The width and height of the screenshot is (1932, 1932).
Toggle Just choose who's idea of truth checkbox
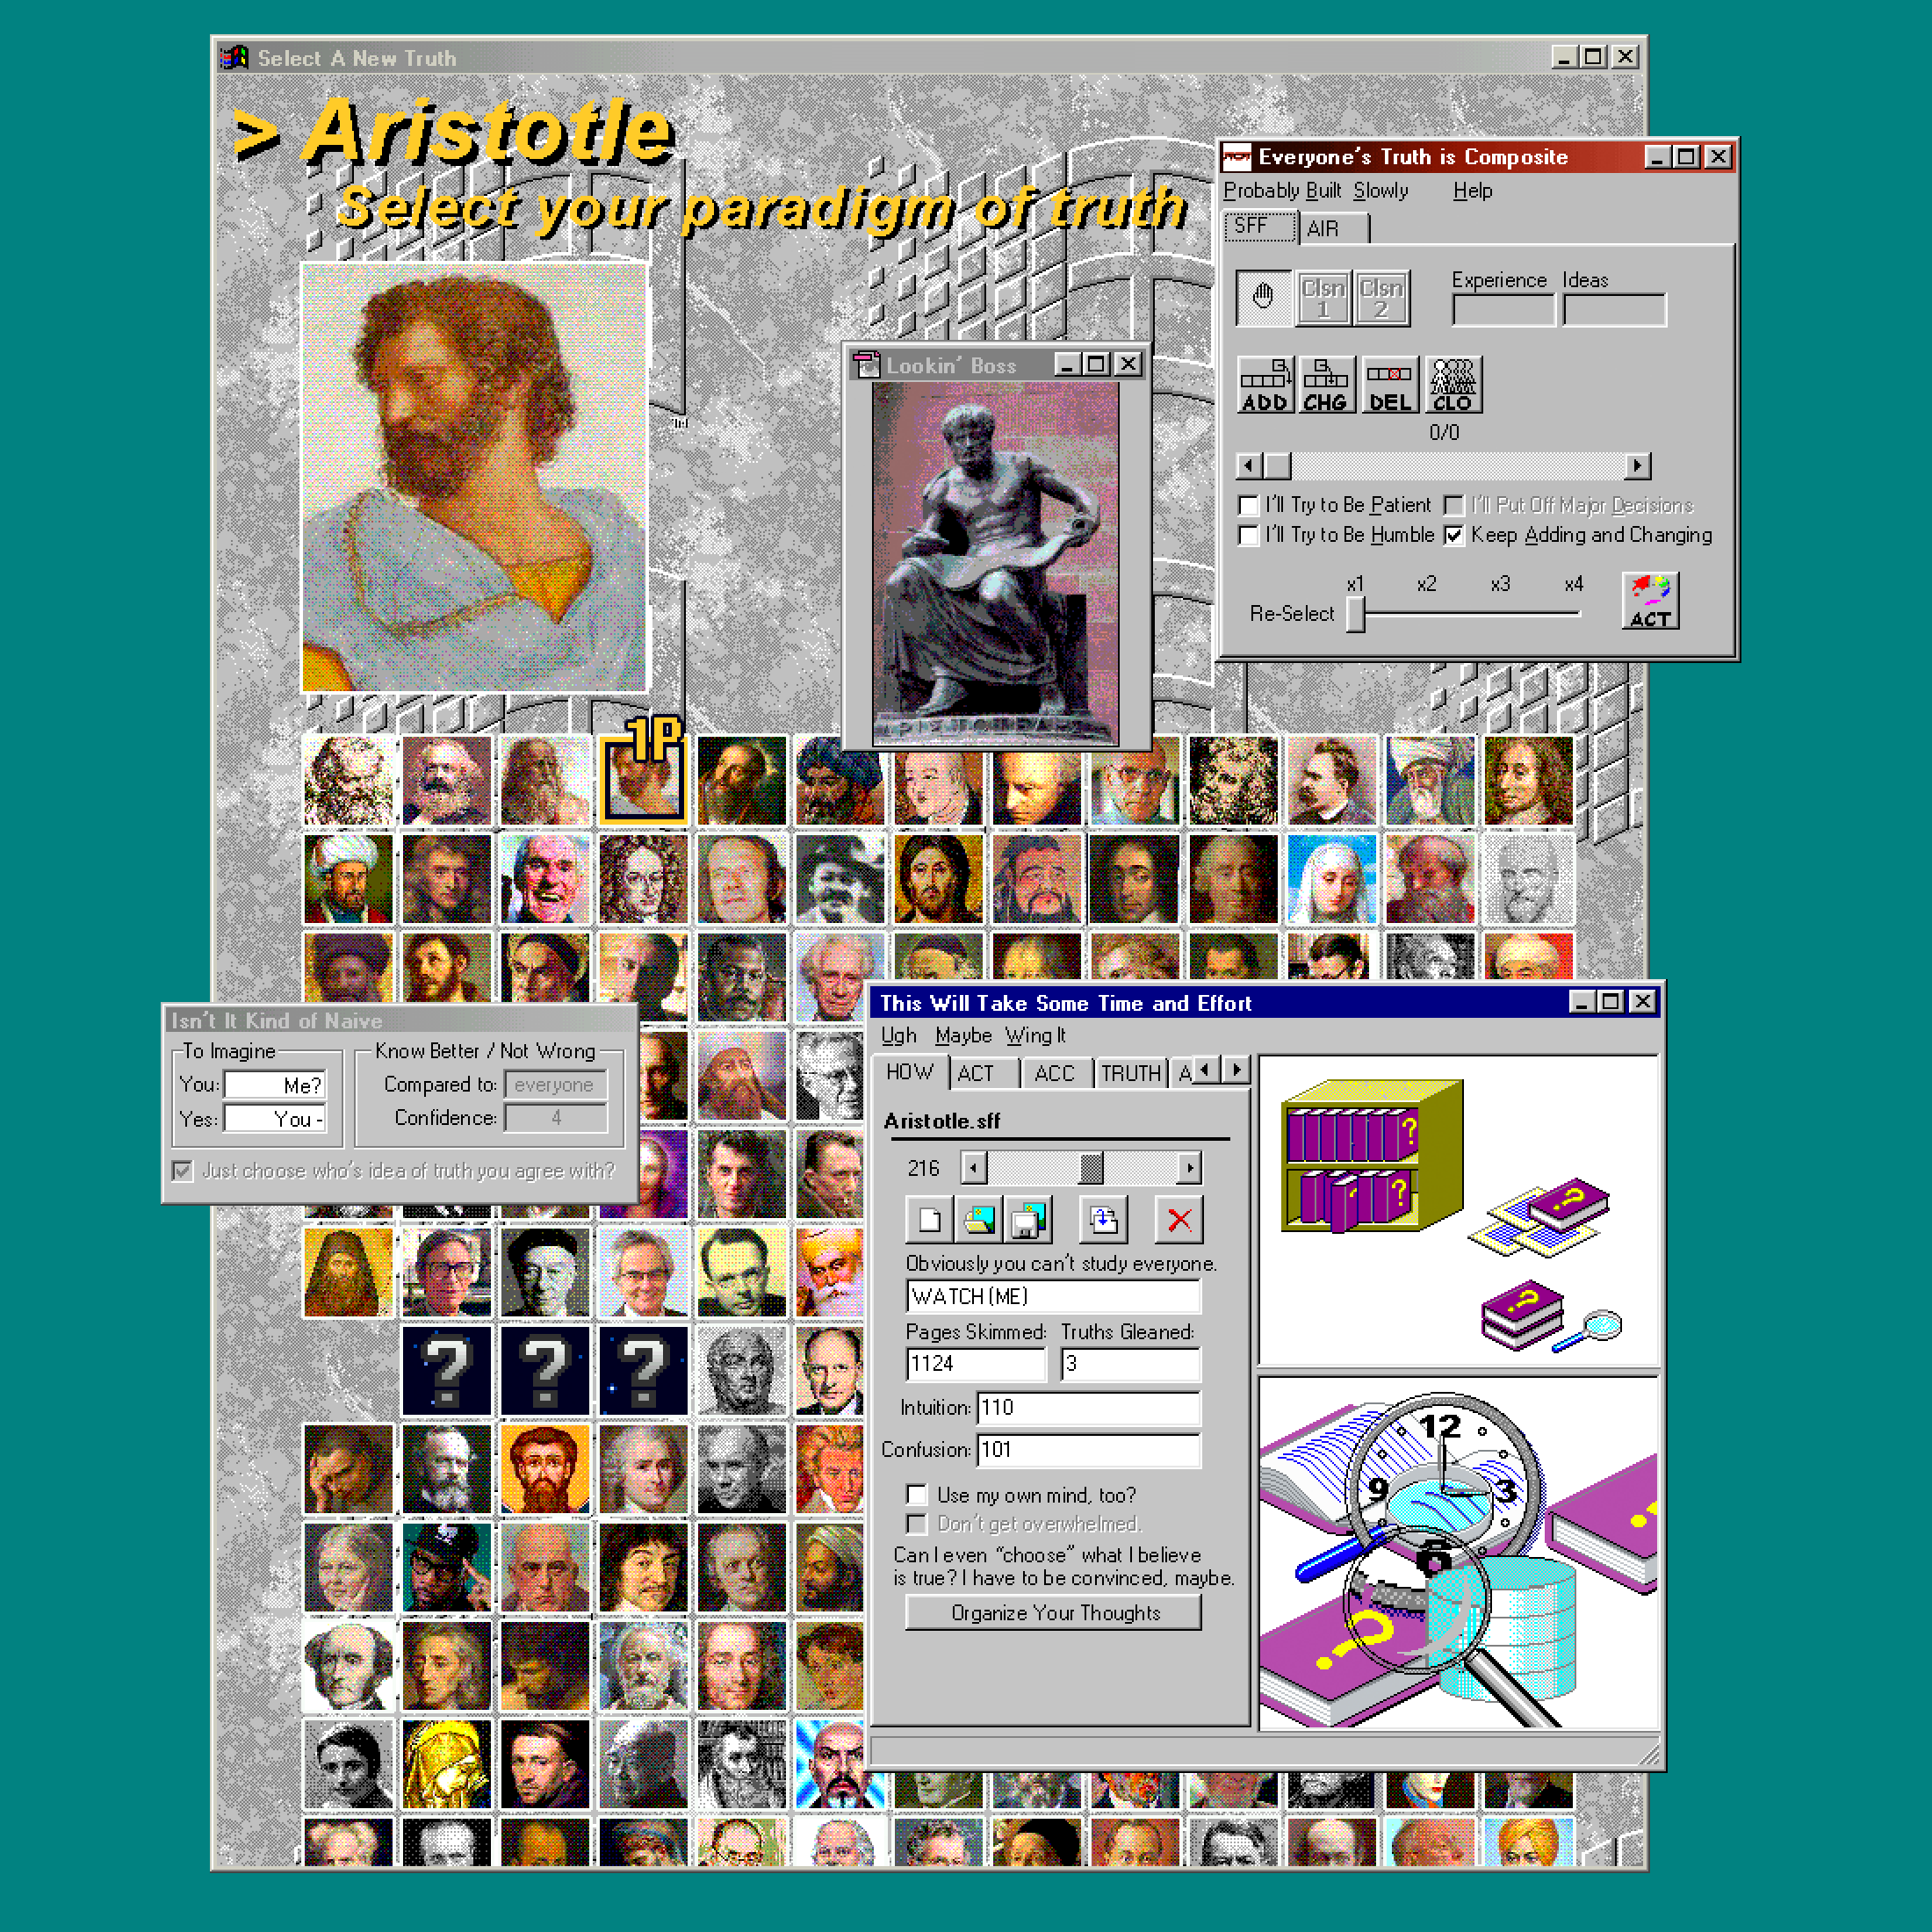pos(182,1170)
